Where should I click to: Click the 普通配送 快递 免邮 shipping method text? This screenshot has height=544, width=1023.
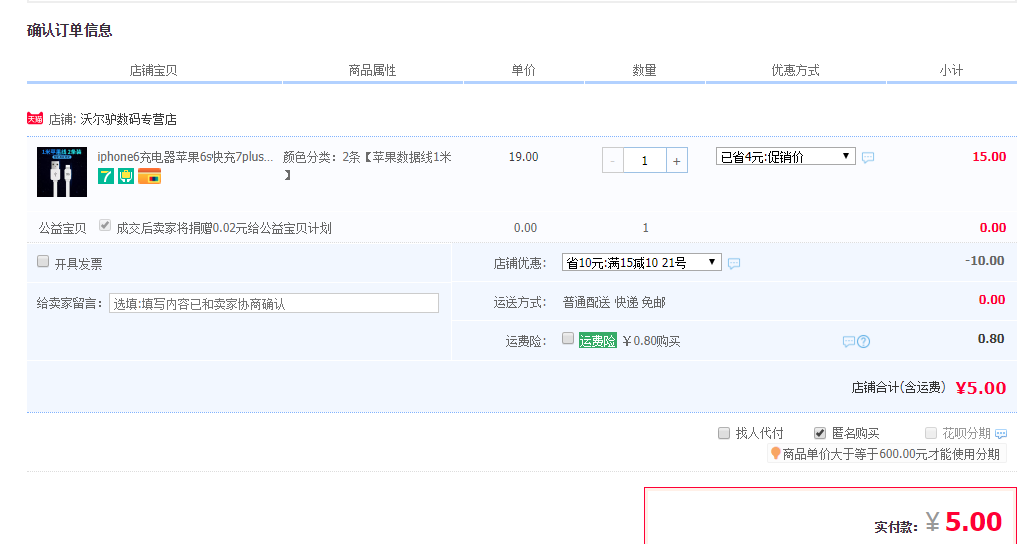614,303
